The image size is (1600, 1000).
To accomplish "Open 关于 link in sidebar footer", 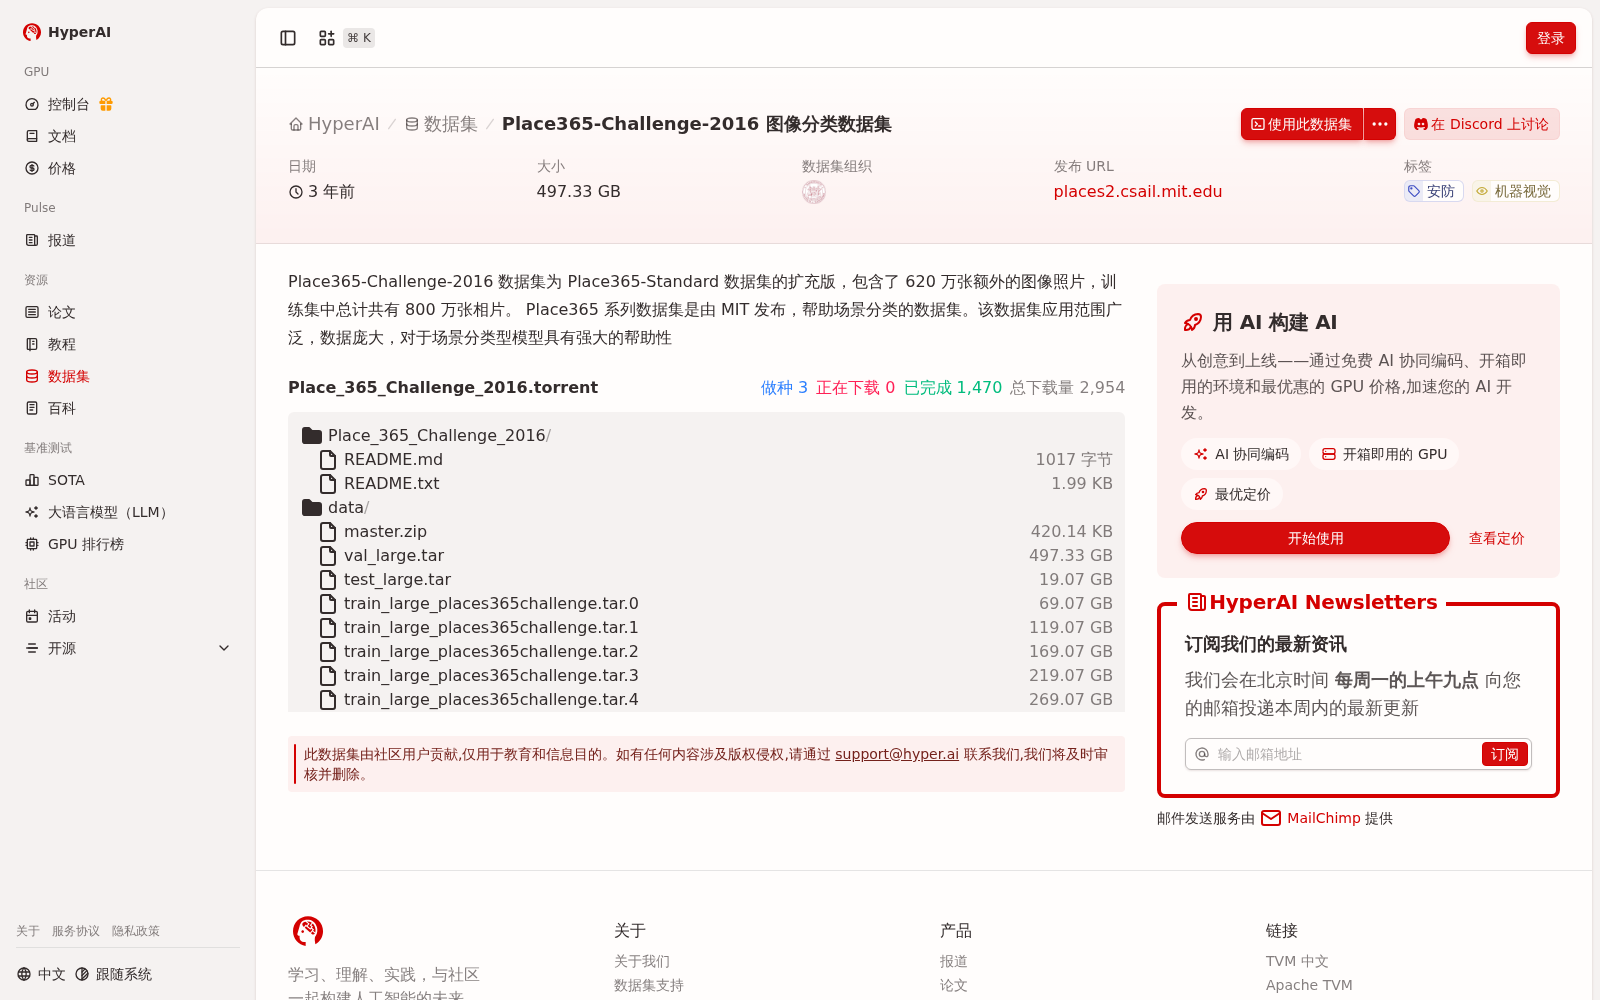I will pos(28,931).
